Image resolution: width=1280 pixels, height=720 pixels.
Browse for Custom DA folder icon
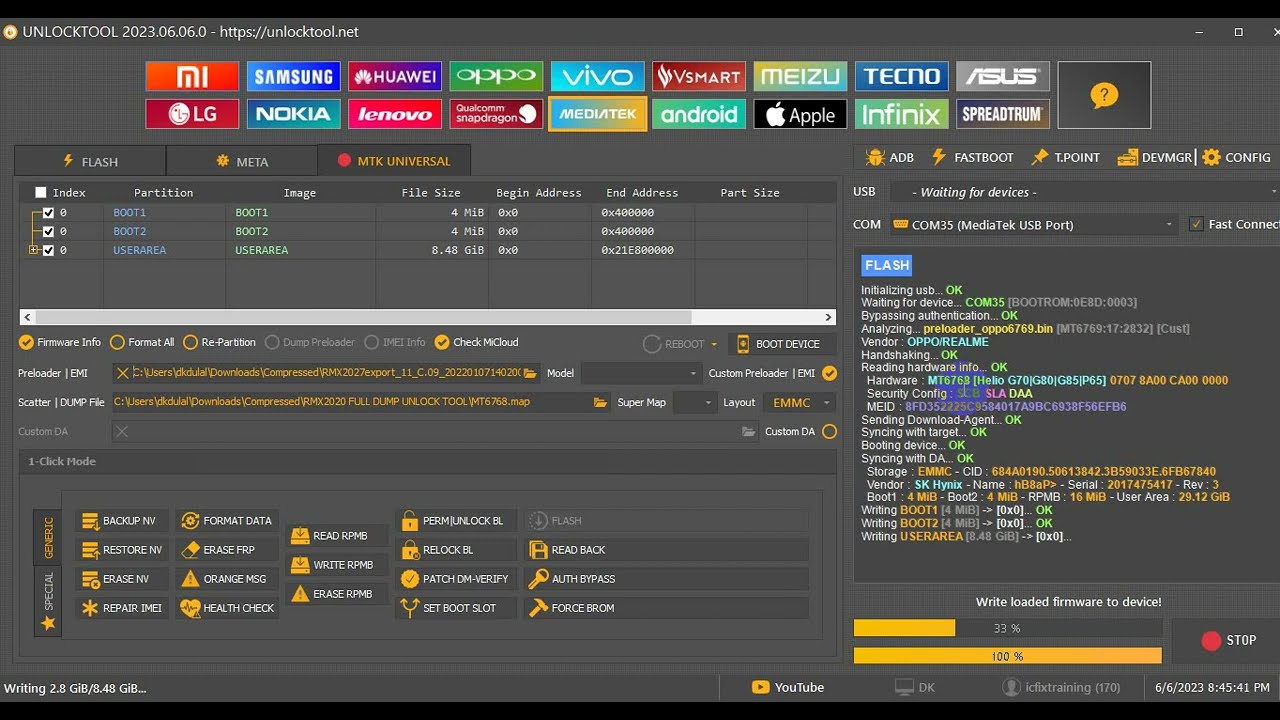748,432
